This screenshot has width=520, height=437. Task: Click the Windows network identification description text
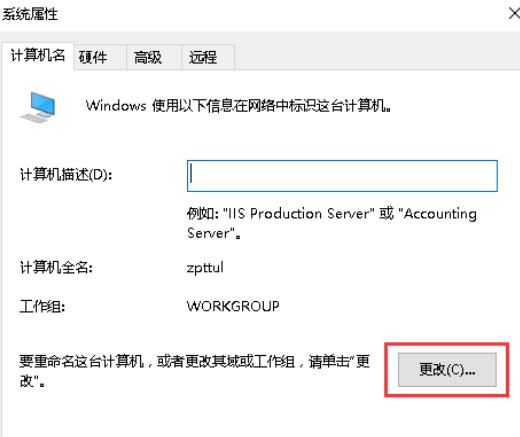click(x=239, y=106)
